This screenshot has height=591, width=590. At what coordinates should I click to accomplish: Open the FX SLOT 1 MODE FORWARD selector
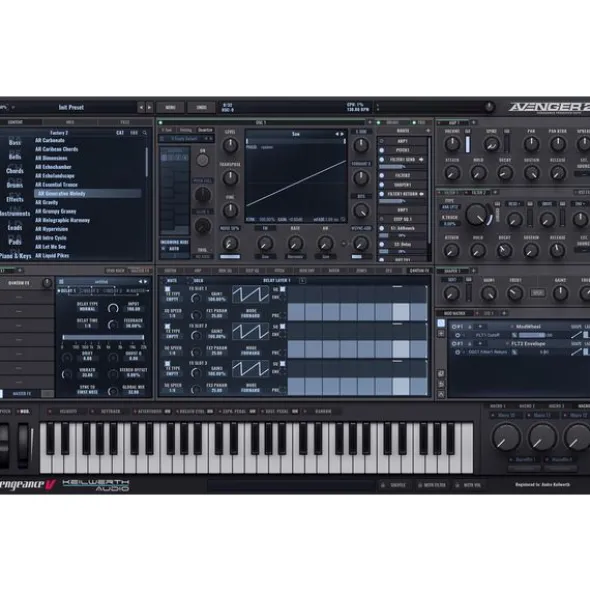250,316
